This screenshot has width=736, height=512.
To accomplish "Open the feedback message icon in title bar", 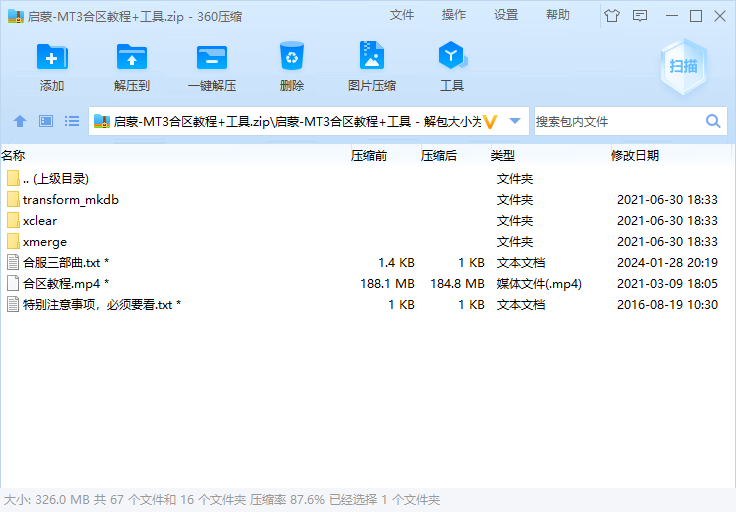I will (x=640, y=16).
